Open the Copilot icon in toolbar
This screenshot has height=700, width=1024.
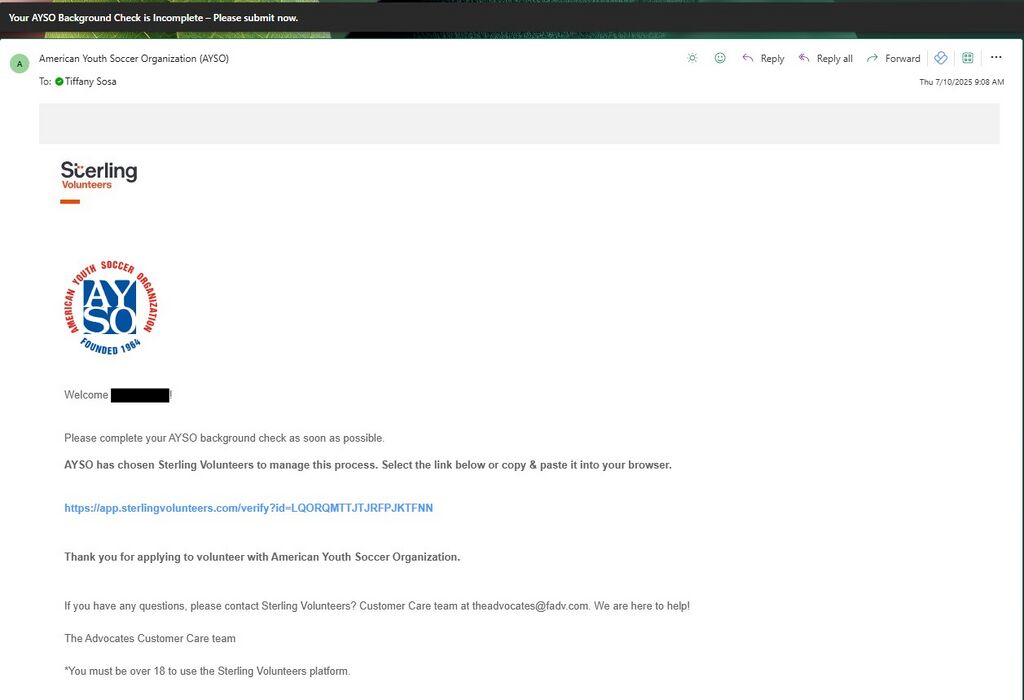(x=940, y=58)
